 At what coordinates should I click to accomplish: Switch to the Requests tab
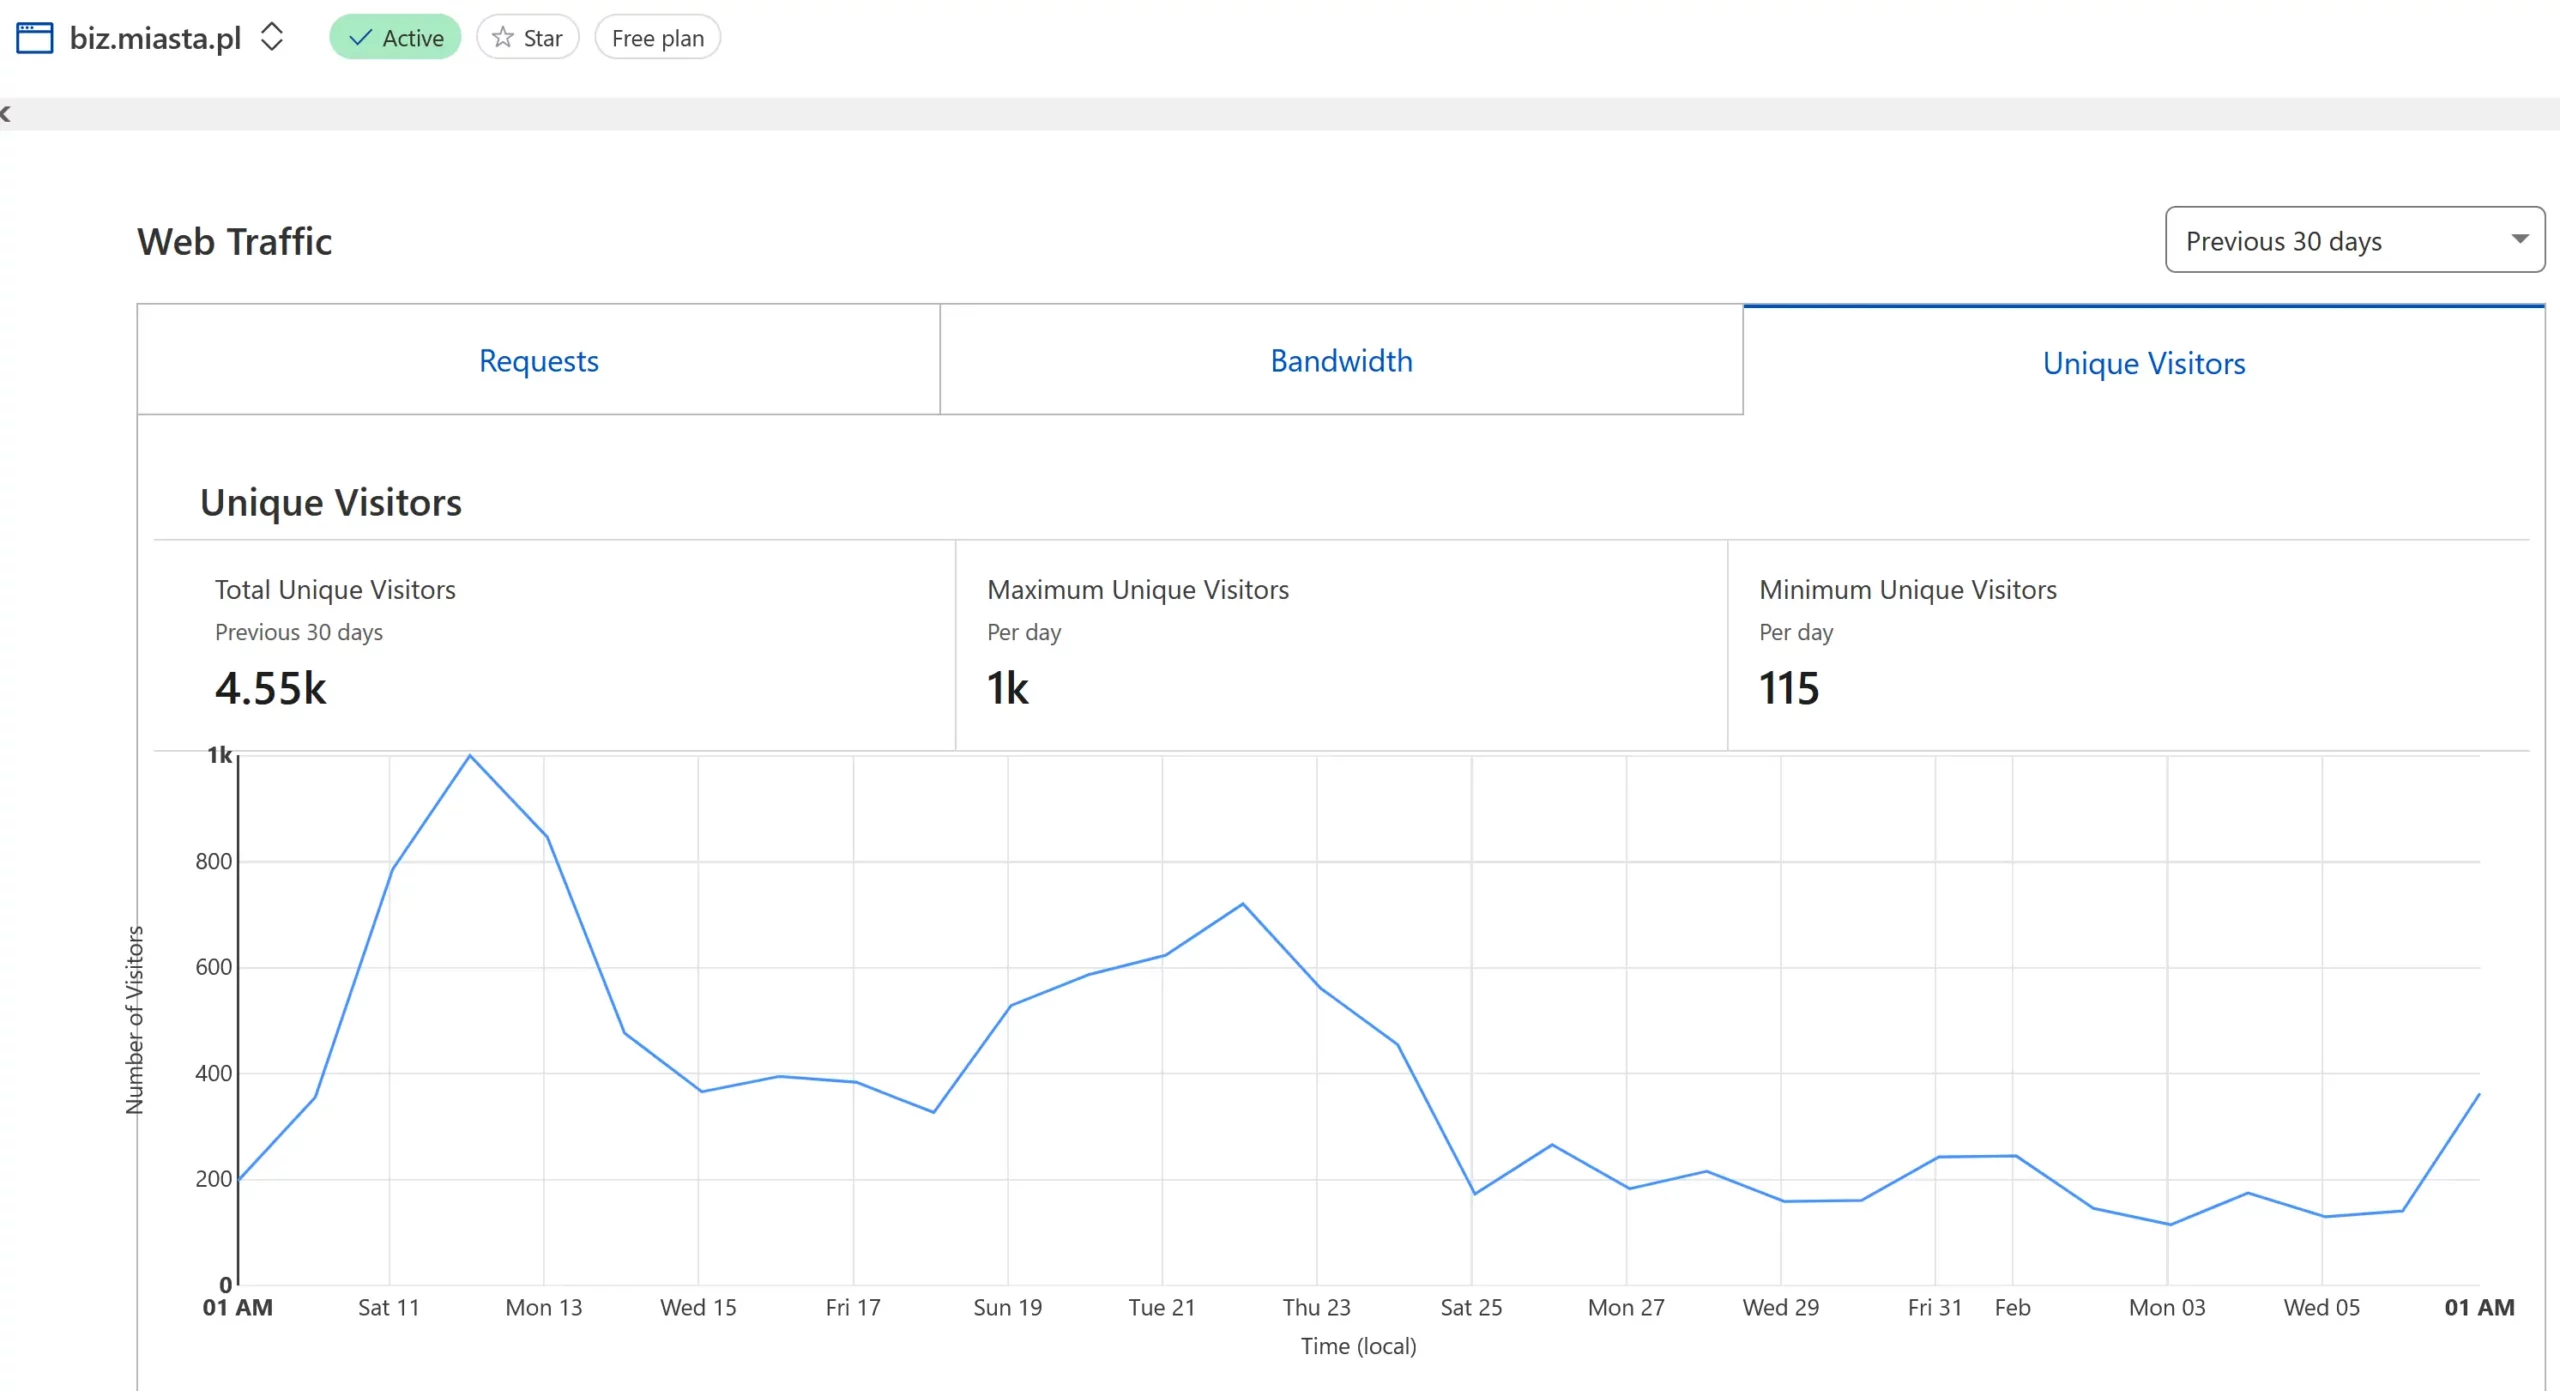(538, 360)
